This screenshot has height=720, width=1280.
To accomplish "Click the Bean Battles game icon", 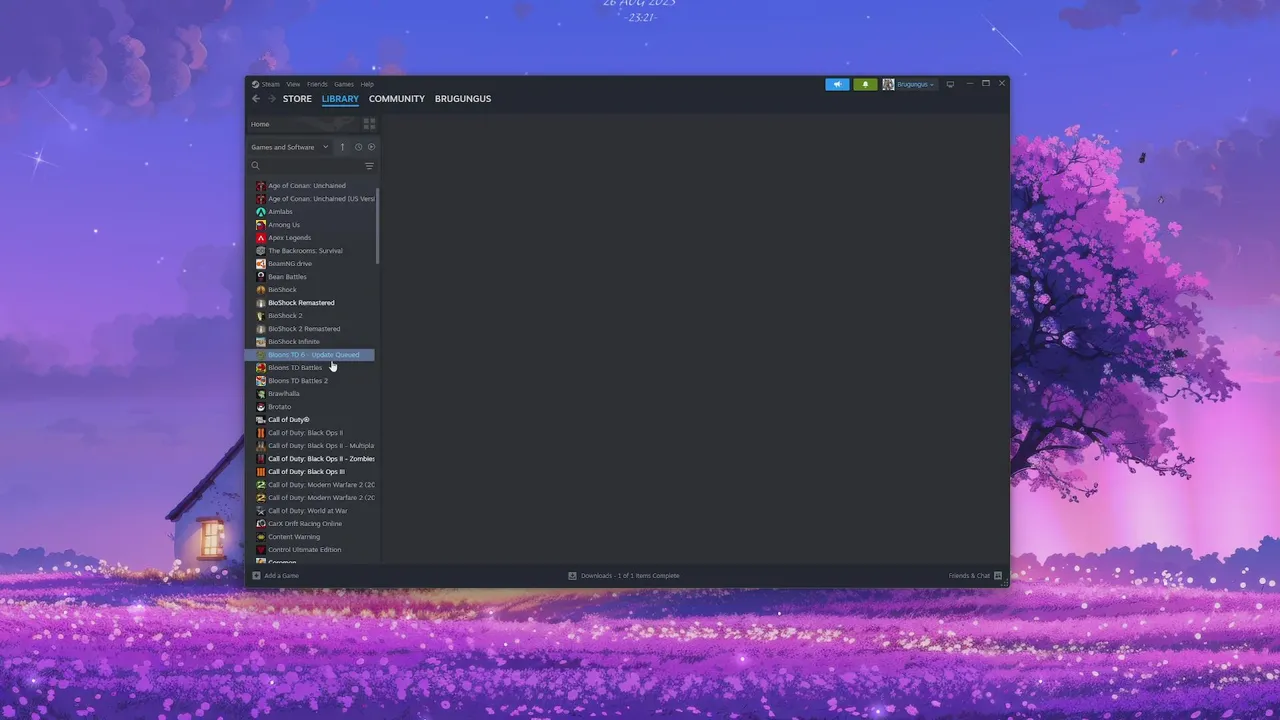I will (261, 277).
